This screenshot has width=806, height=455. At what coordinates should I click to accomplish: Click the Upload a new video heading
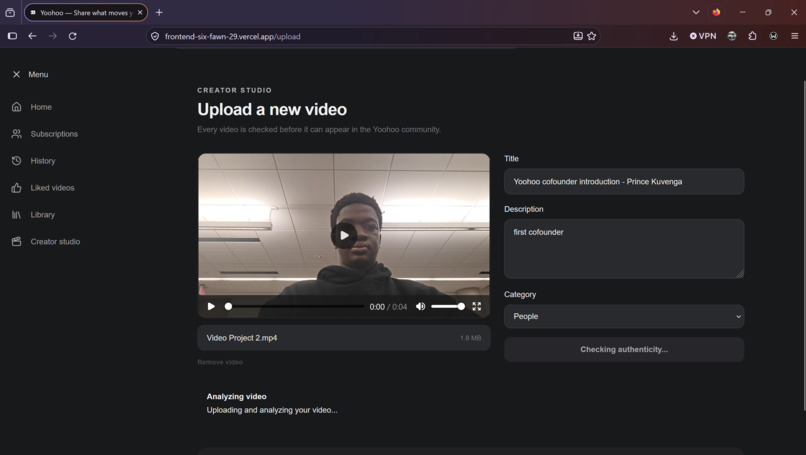pos(272,110)
